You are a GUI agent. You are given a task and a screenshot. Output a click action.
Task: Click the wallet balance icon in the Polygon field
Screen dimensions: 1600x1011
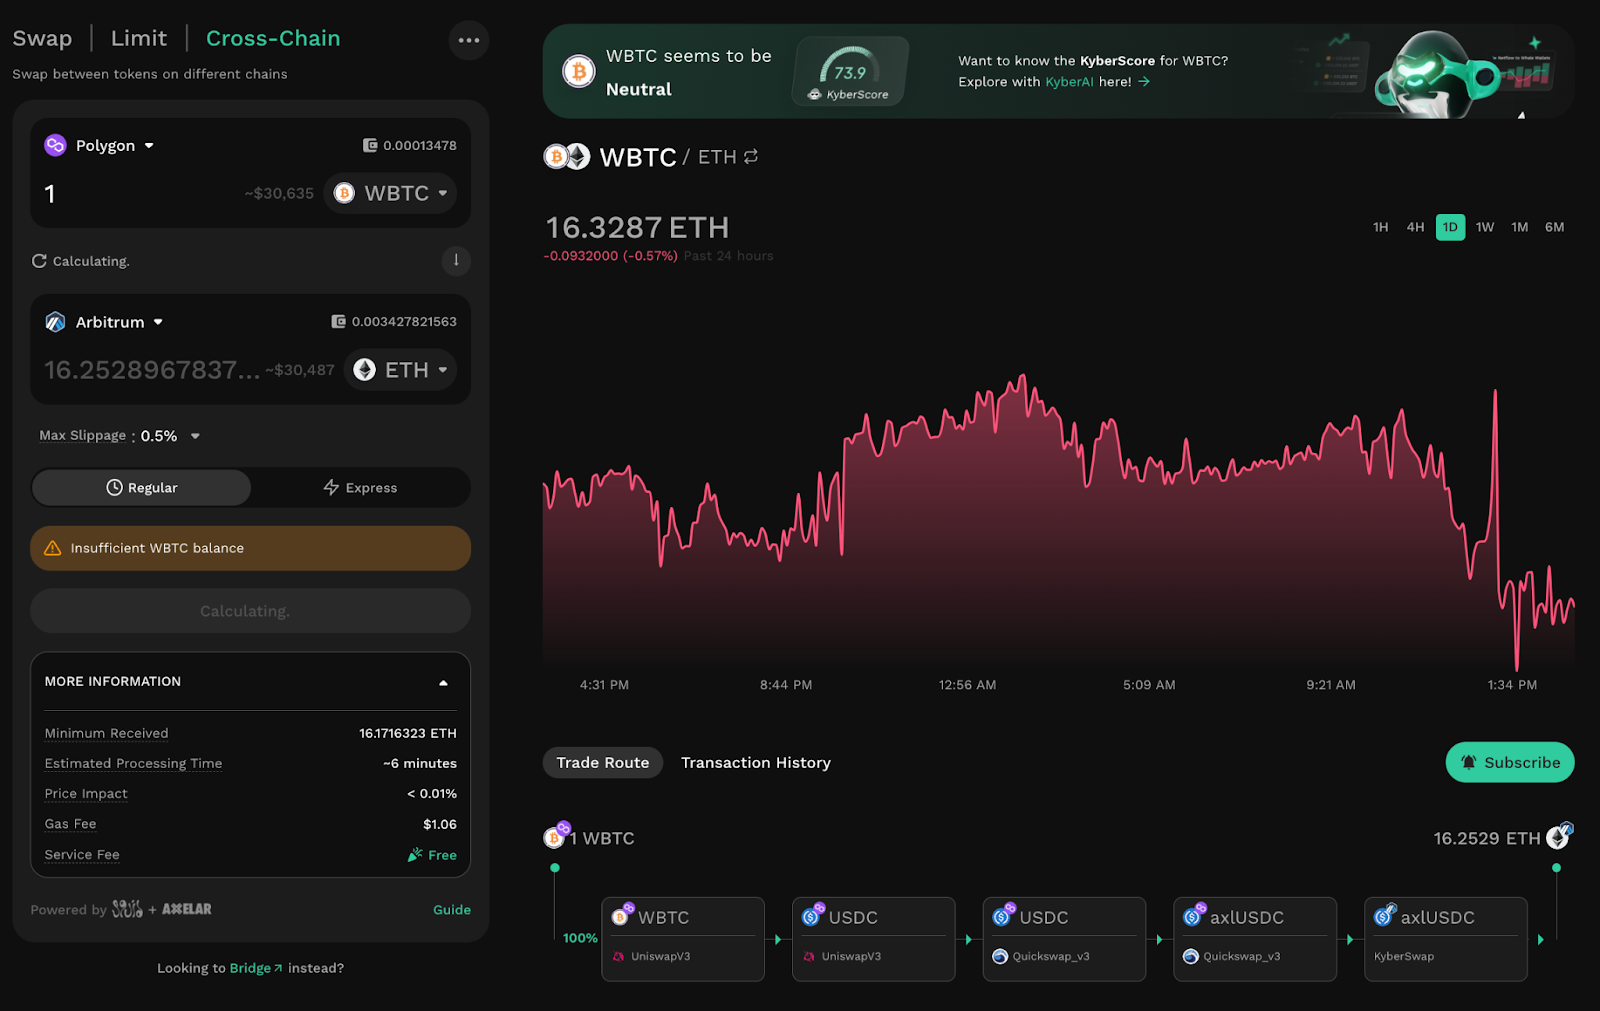[368, 144]
